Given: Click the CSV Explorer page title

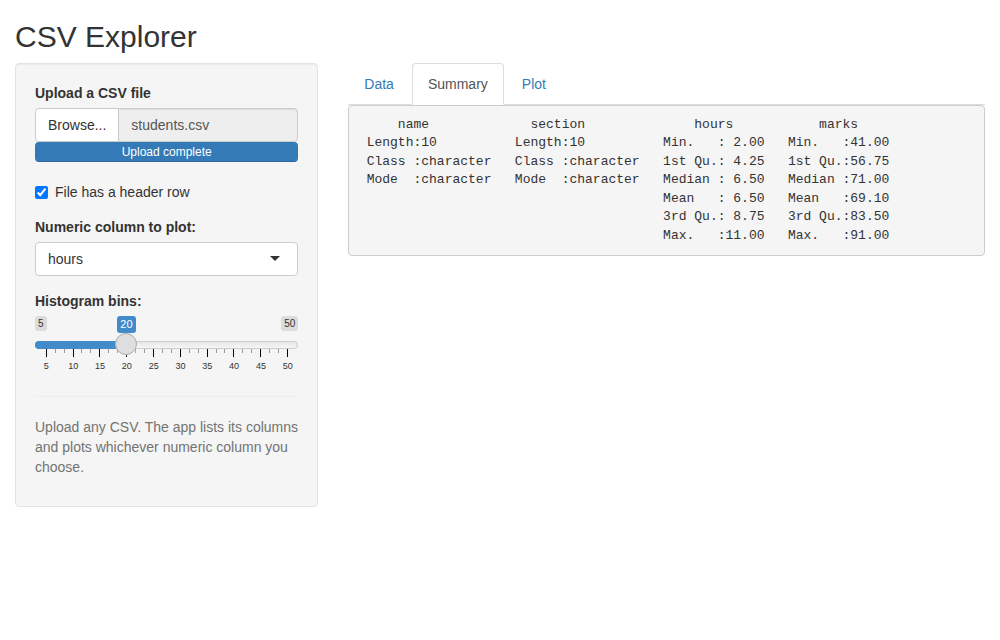Looking at the screenshot, I should pos(106,37).
